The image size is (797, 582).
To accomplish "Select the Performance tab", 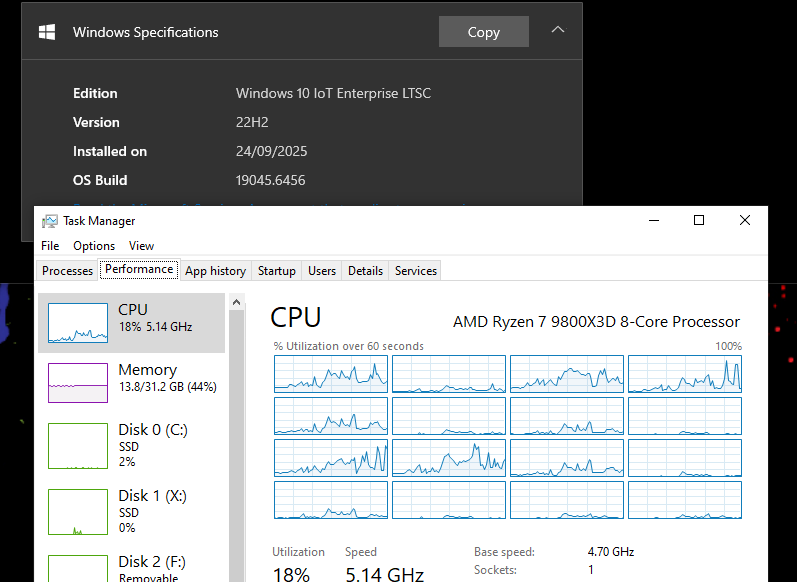I will click(139, 269).
